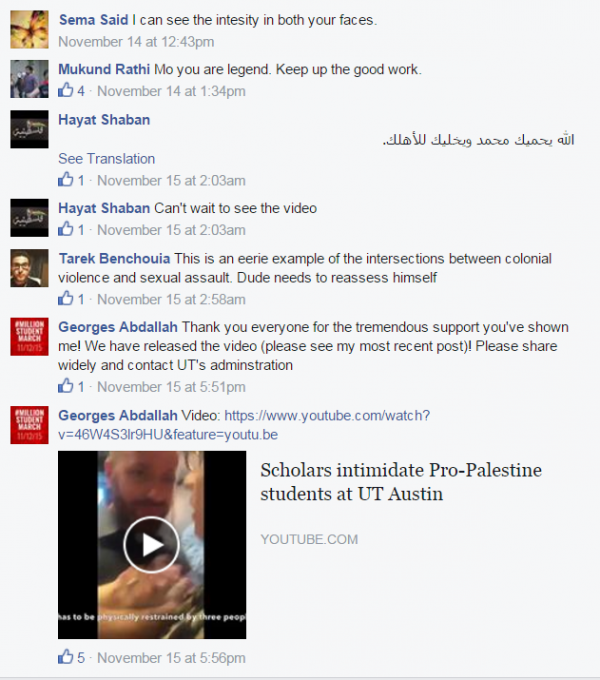This screenshot has width=600, height=680.
Task: Open "Scholars intimidate Pro-Palestine students" video title
Action: (401, 482)
